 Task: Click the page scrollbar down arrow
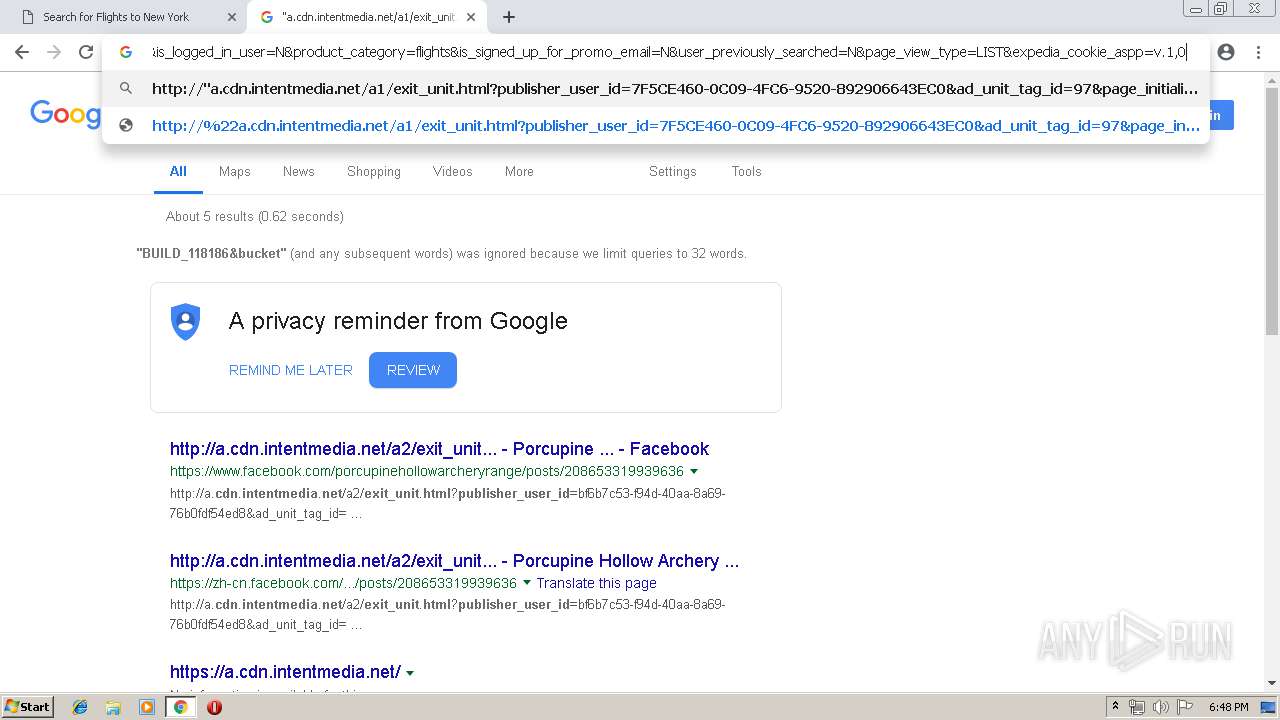[x=1272, y=683]
